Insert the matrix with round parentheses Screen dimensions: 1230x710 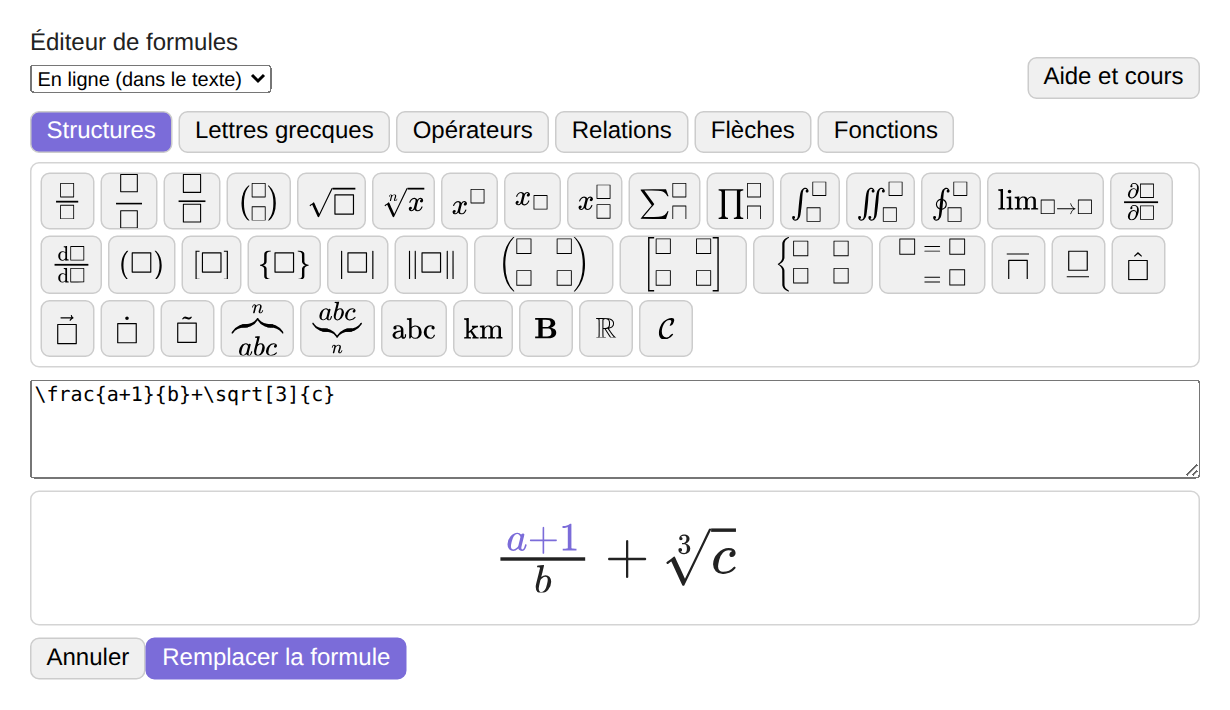click(544, 265)
